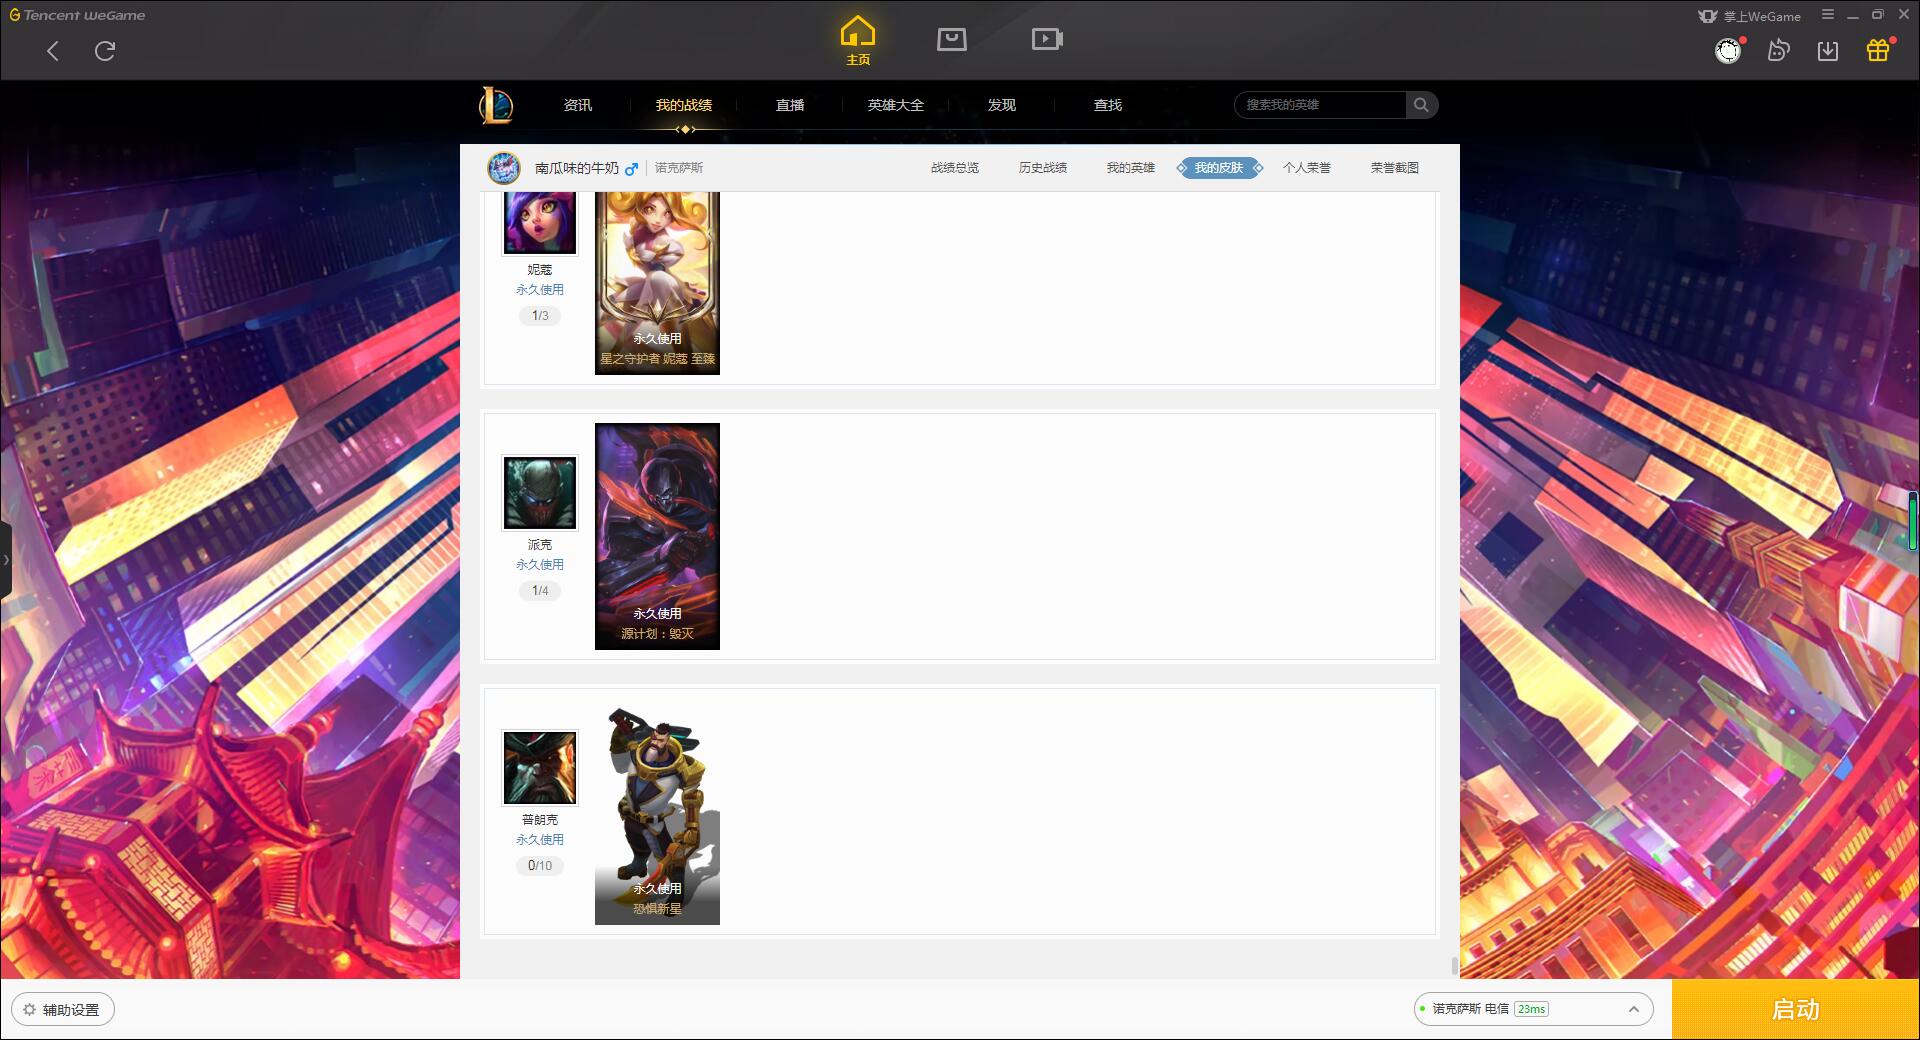Open the video live icon
The image size is (1920, 1040).
[x=1047, y=39]
